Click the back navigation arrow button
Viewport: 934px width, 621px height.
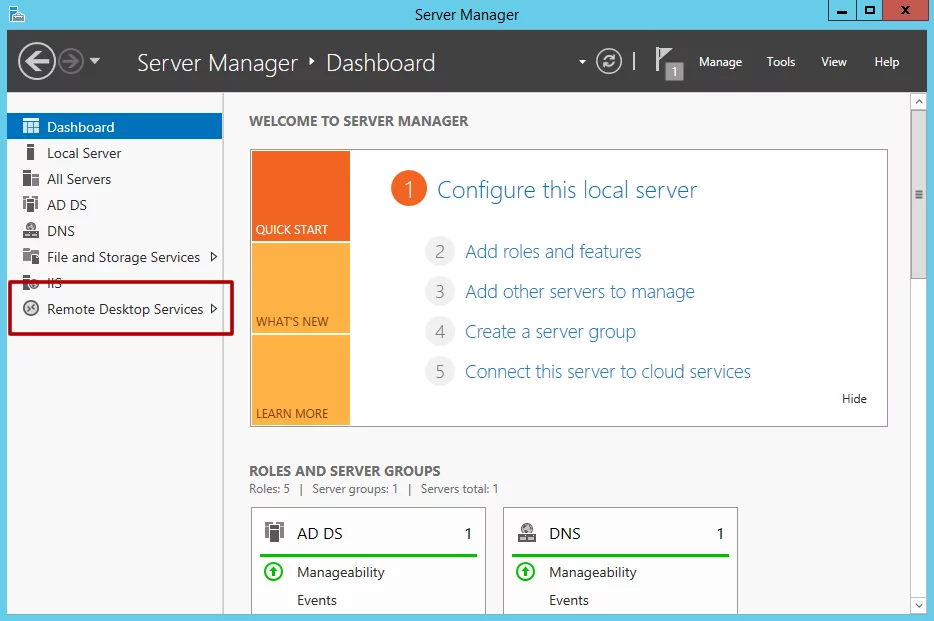click(x=37, y=62)
